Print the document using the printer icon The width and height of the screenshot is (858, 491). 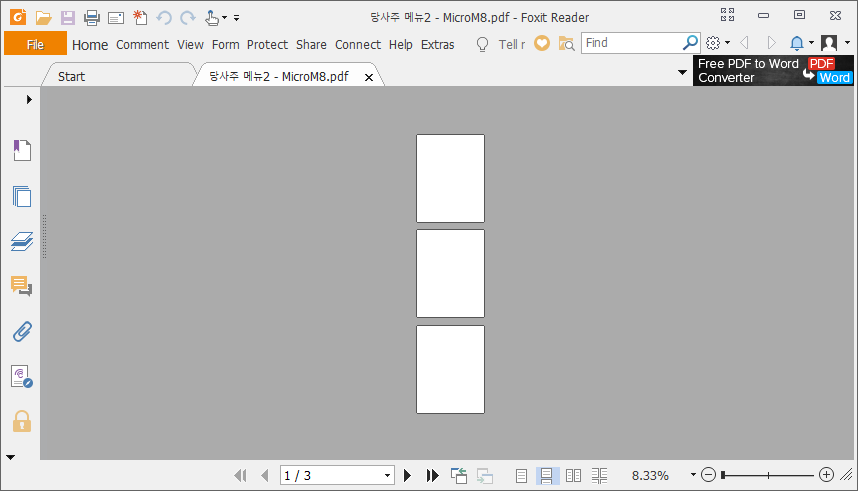(x=92, y=18)
